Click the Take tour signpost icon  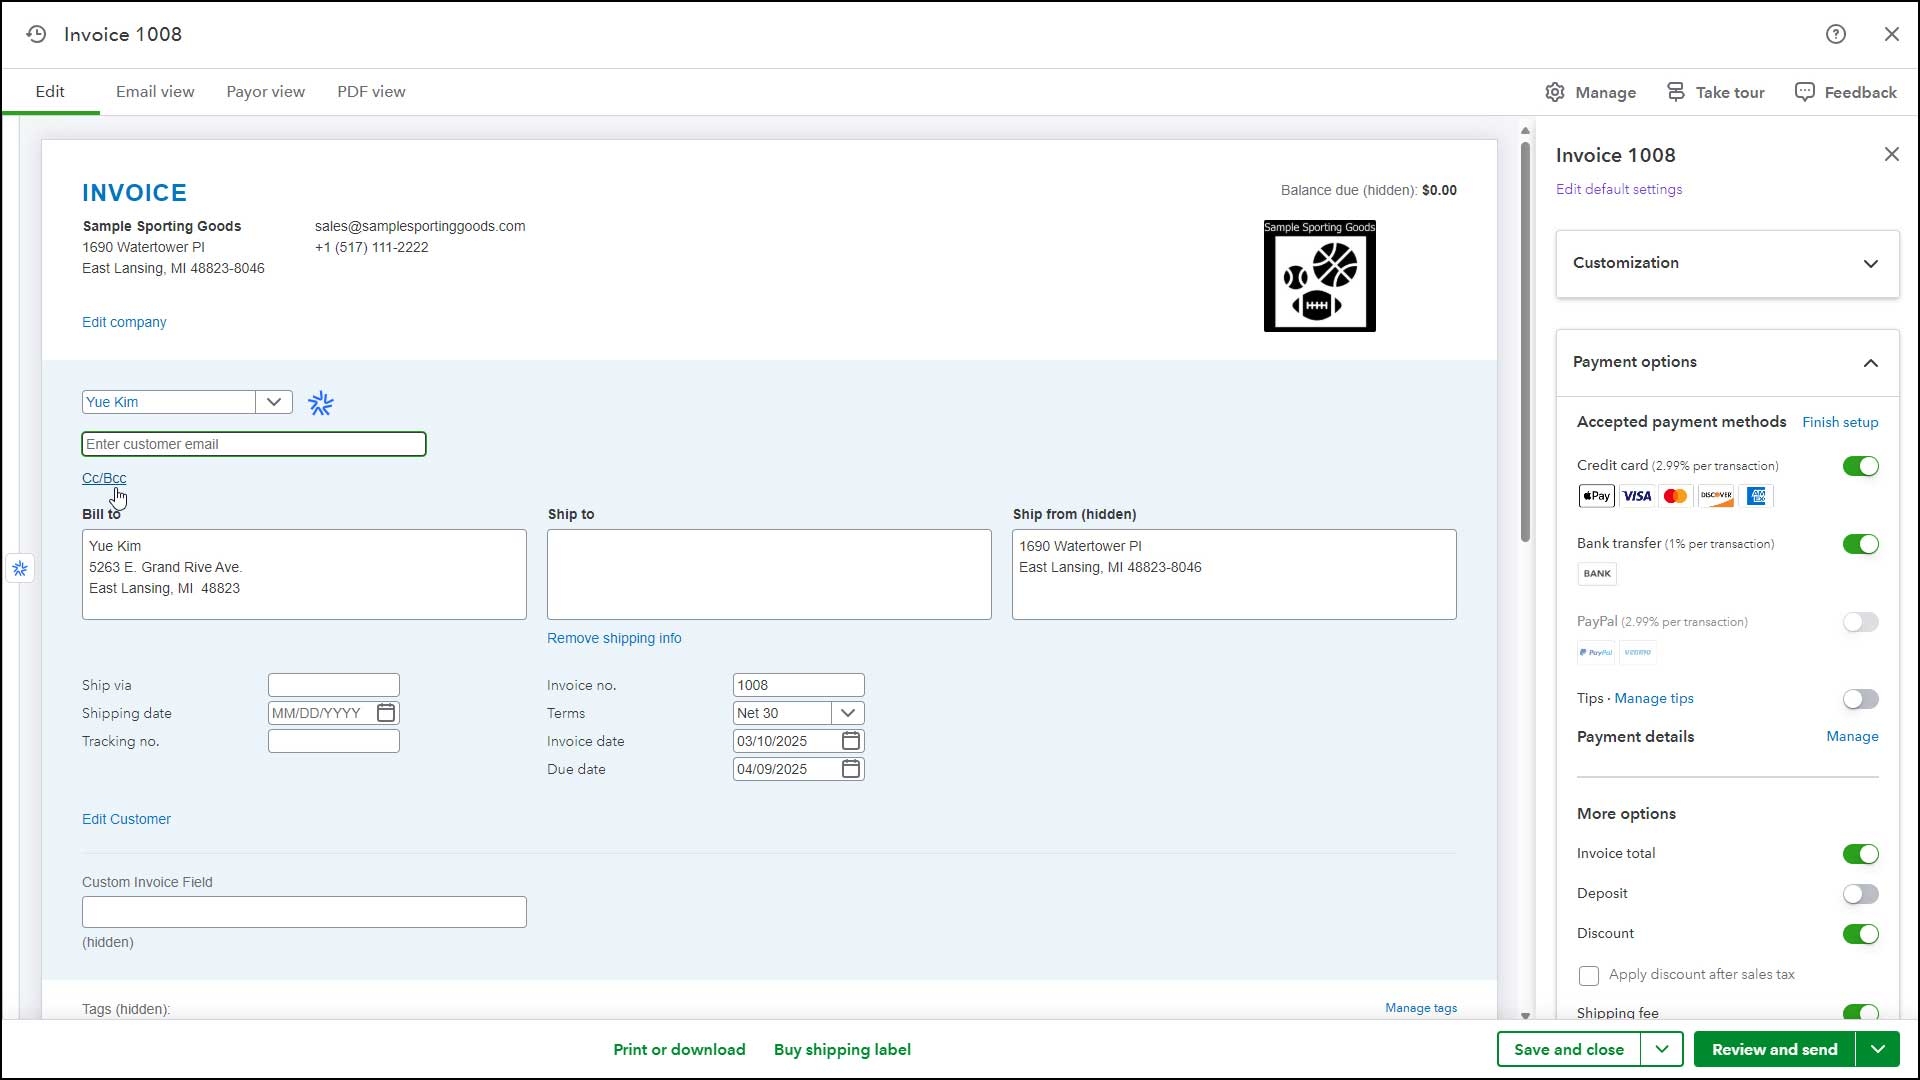pyautogui.click(x=1676, y=92)
